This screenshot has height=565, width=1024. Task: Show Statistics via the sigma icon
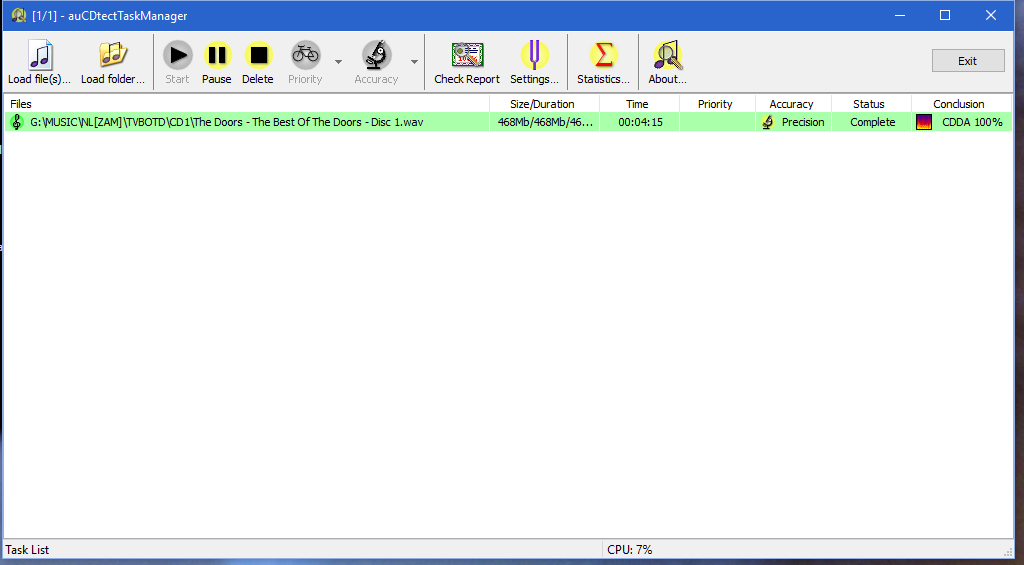click(x=603, y=55)
